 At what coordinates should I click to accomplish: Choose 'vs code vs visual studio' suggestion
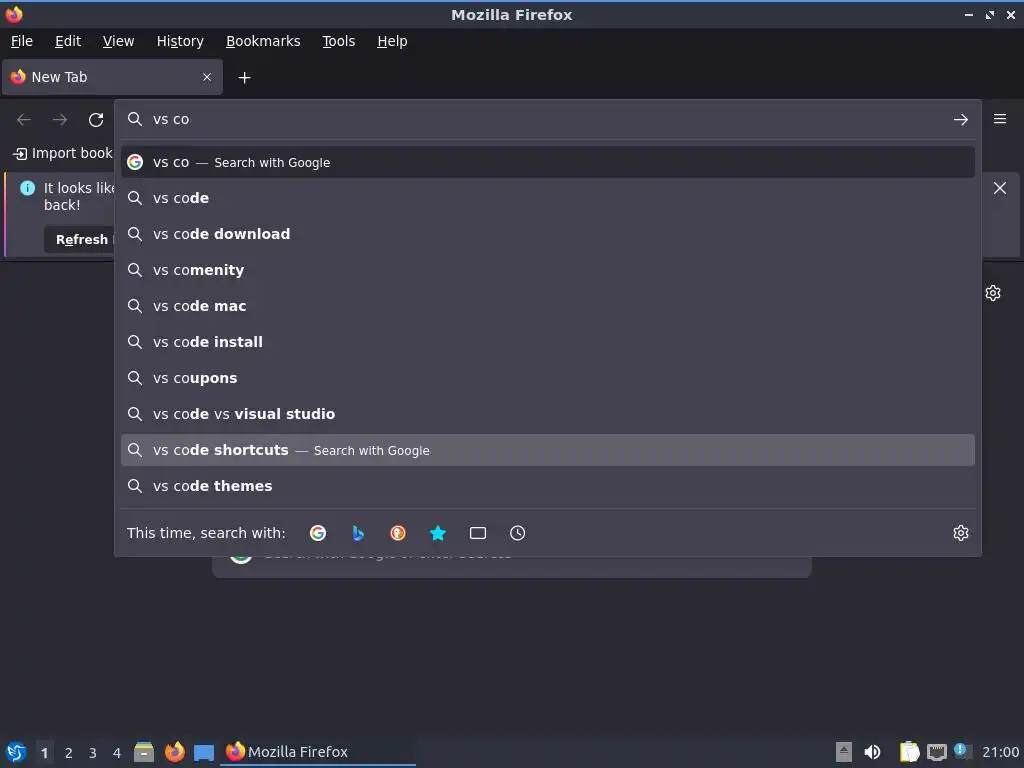click(547, 414)
